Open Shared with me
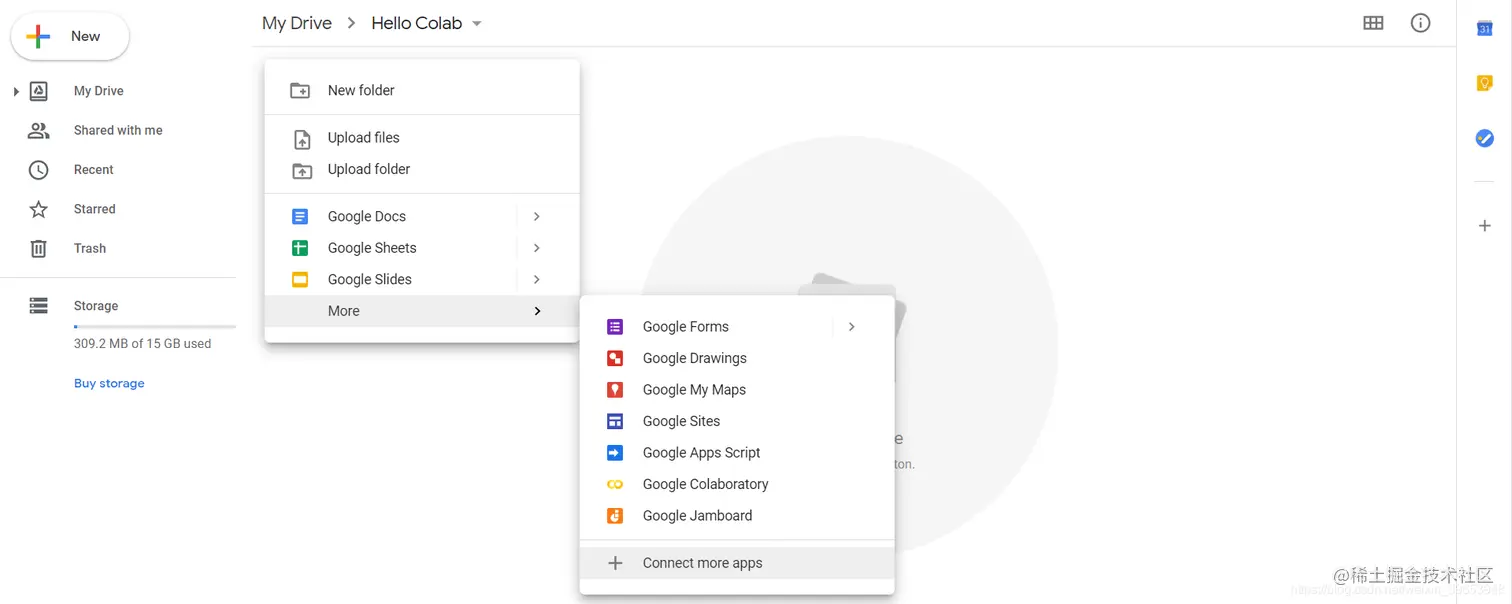Image resolution: width=1512 pixels, height=604 pixels. pyautogui.click(x=118, y=130)
